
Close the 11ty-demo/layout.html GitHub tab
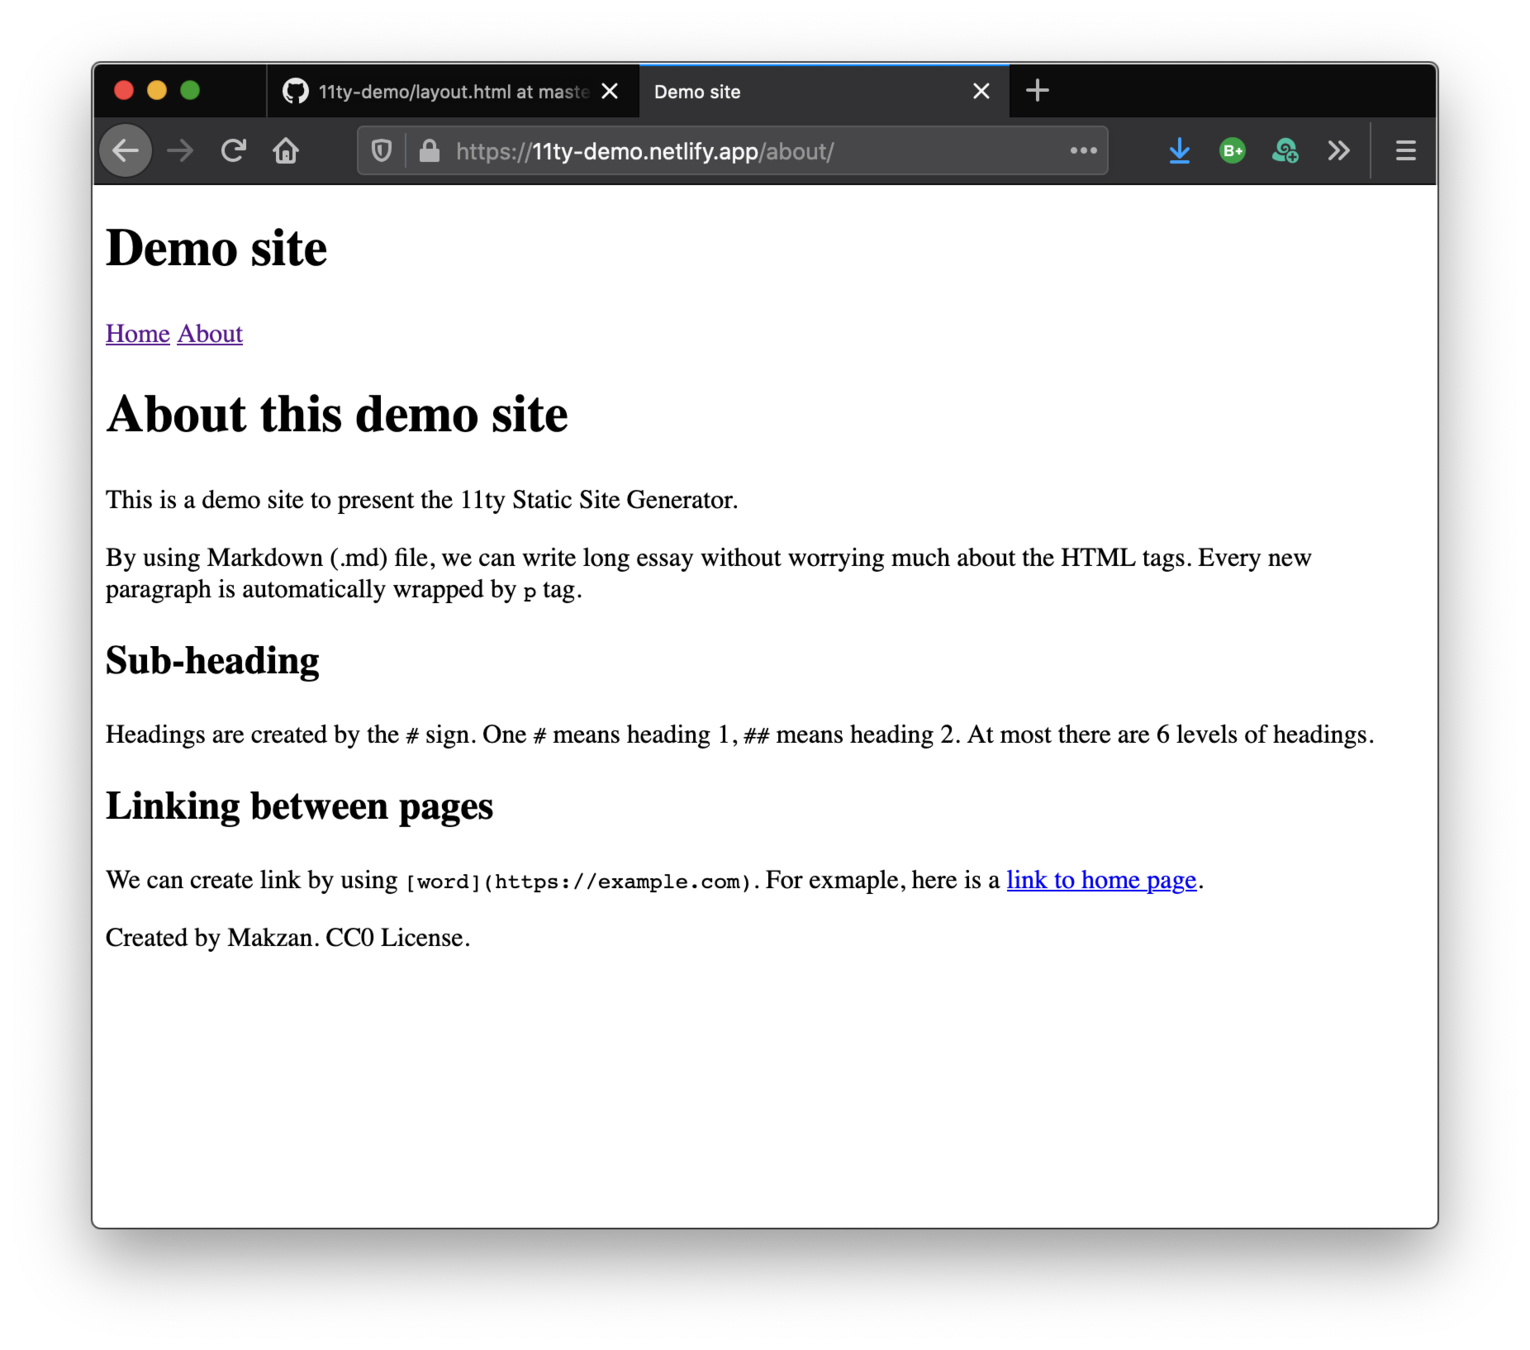click(609, 91)
